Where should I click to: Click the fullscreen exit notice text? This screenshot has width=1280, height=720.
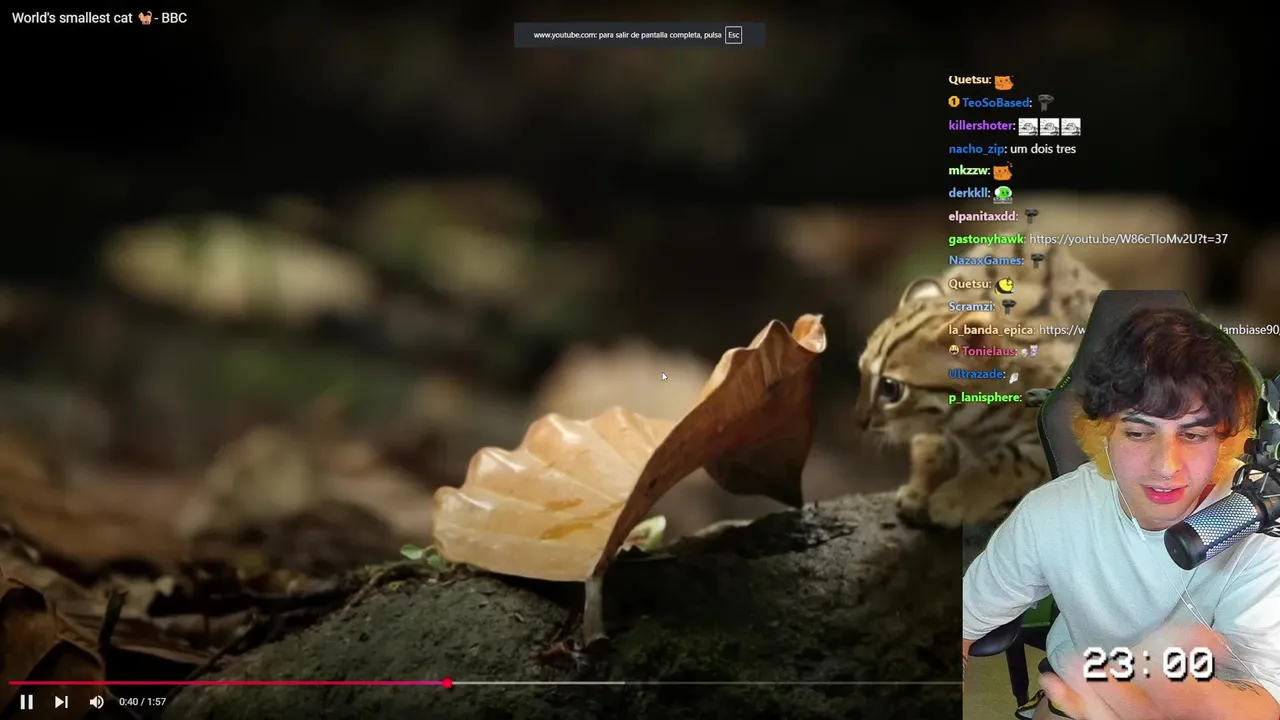click(627, 35)
